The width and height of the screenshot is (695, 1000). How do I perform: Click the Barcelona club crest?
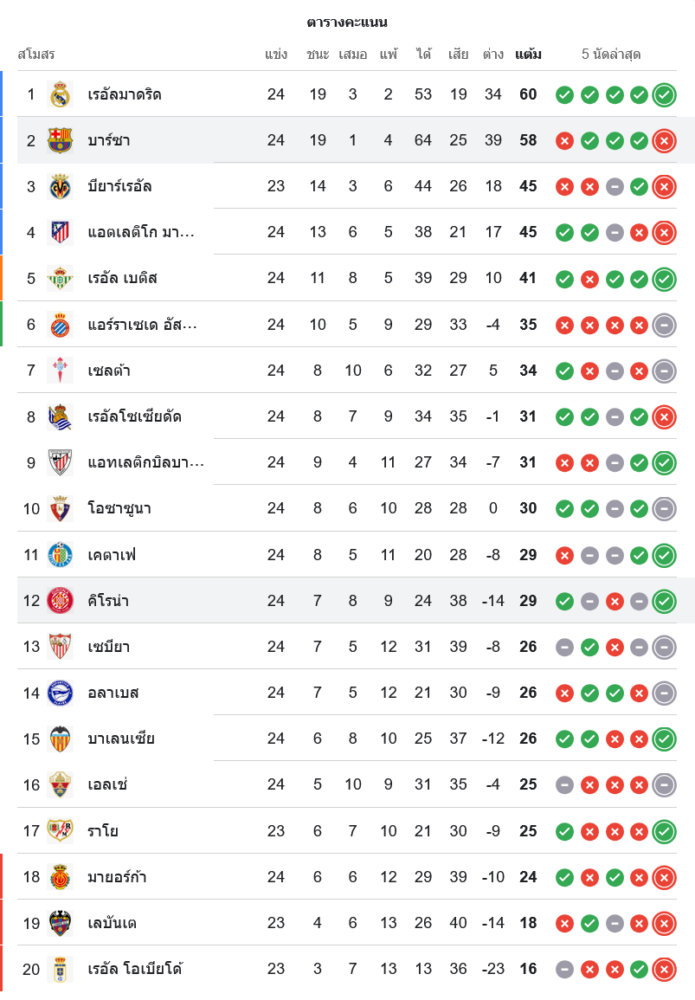[x=60, y=140]
